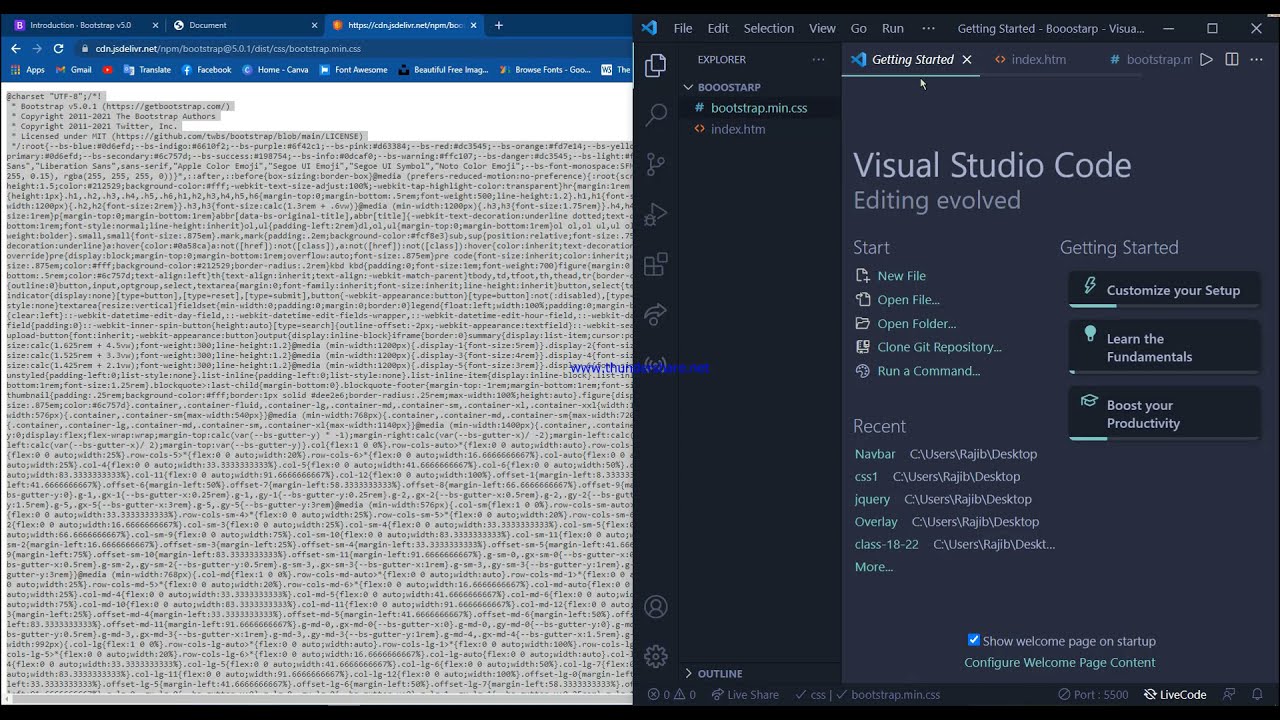The image size is (1280, 720).
Task: Close the Getting Started tab
Action: (x=967, y=60)
